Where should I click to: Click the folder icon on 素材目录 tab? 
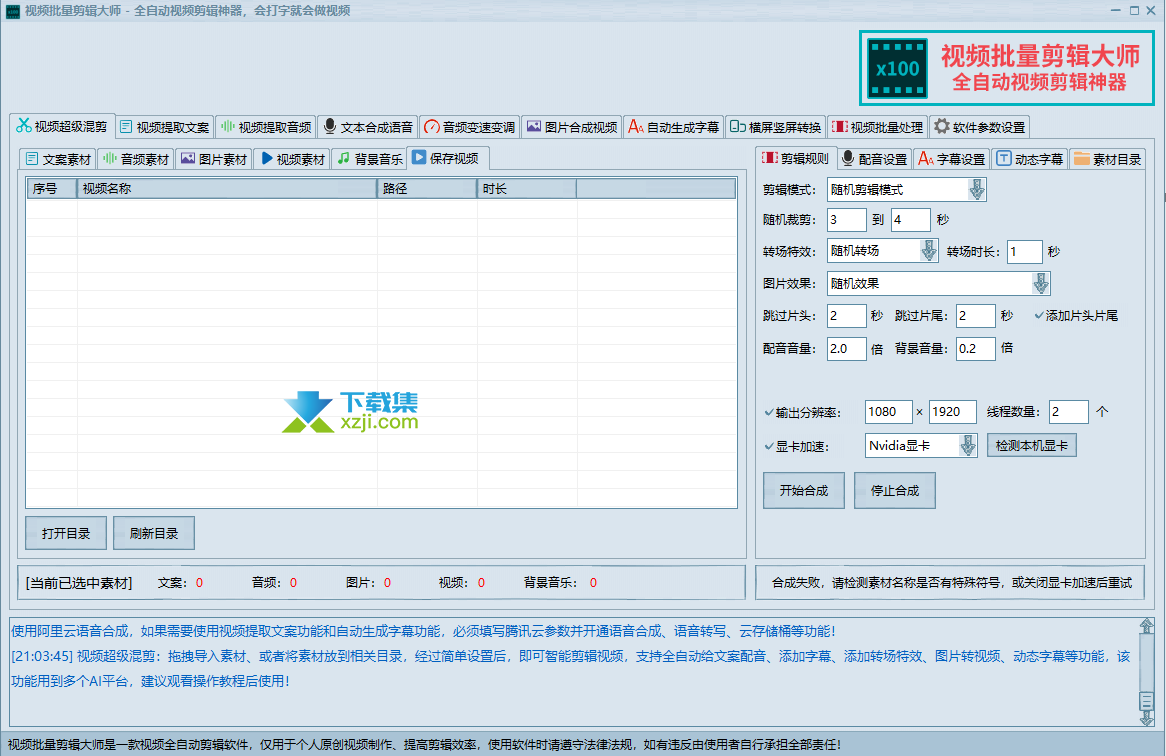click(x=1082, y=158)
